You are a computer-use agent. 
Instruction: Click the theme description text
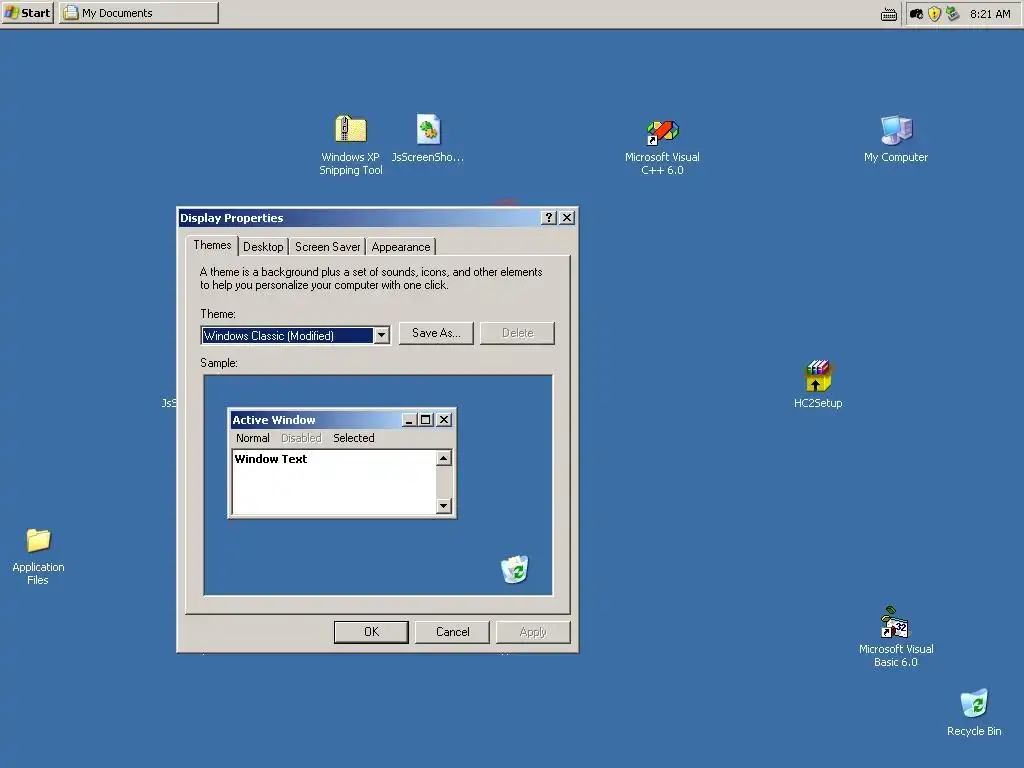coord(371,278)
